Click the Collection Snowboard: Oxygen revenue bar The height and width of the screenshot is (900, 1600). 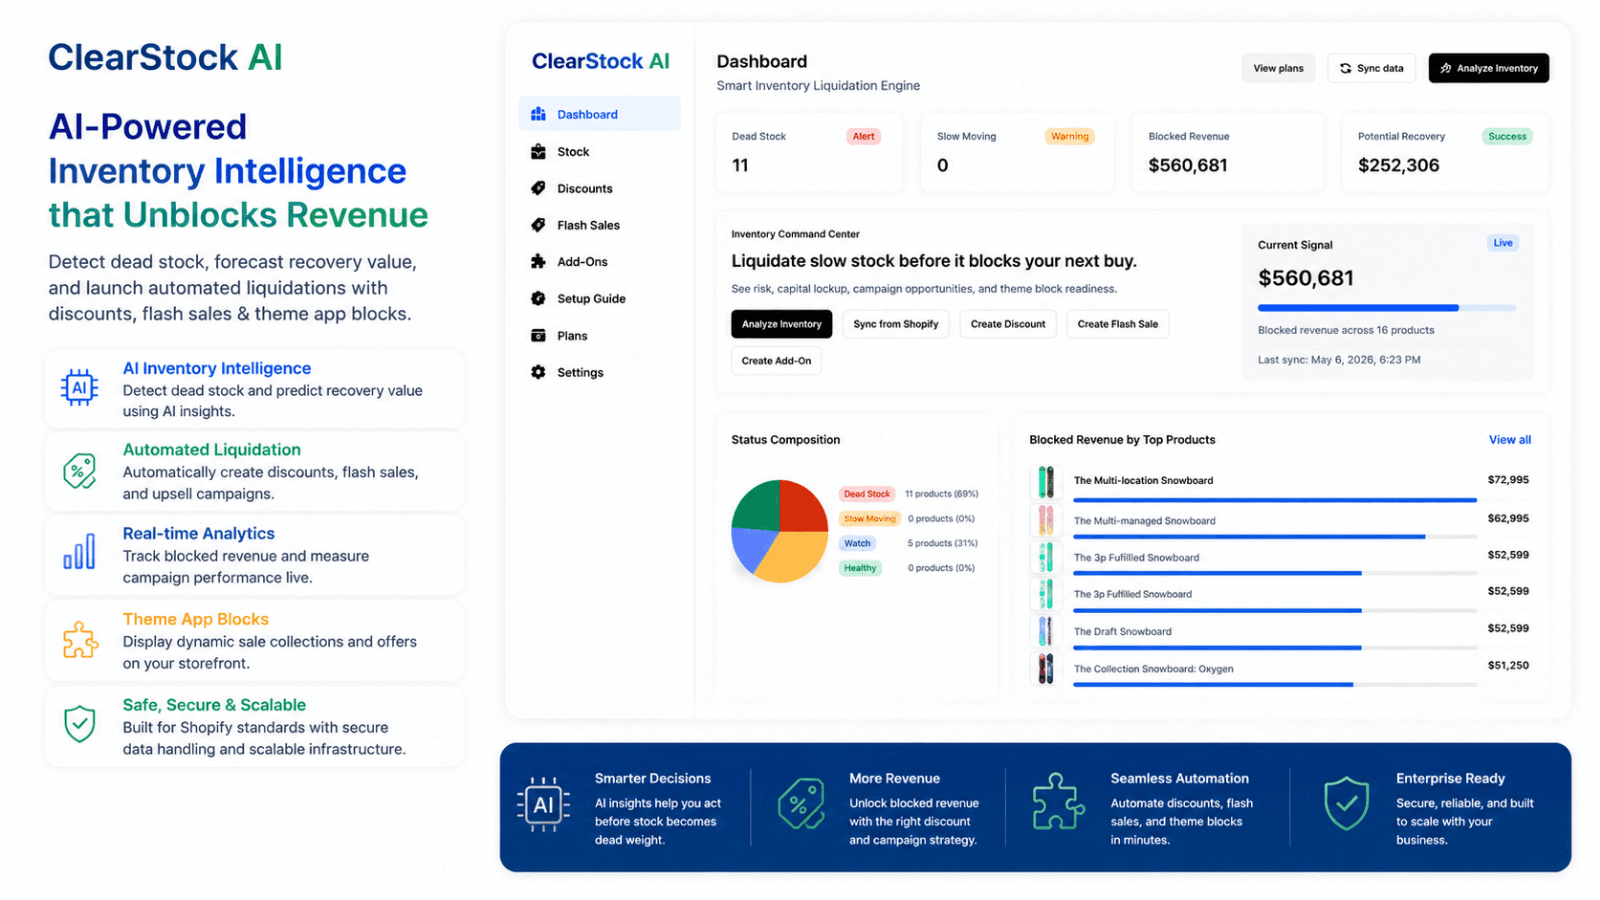1275,685
